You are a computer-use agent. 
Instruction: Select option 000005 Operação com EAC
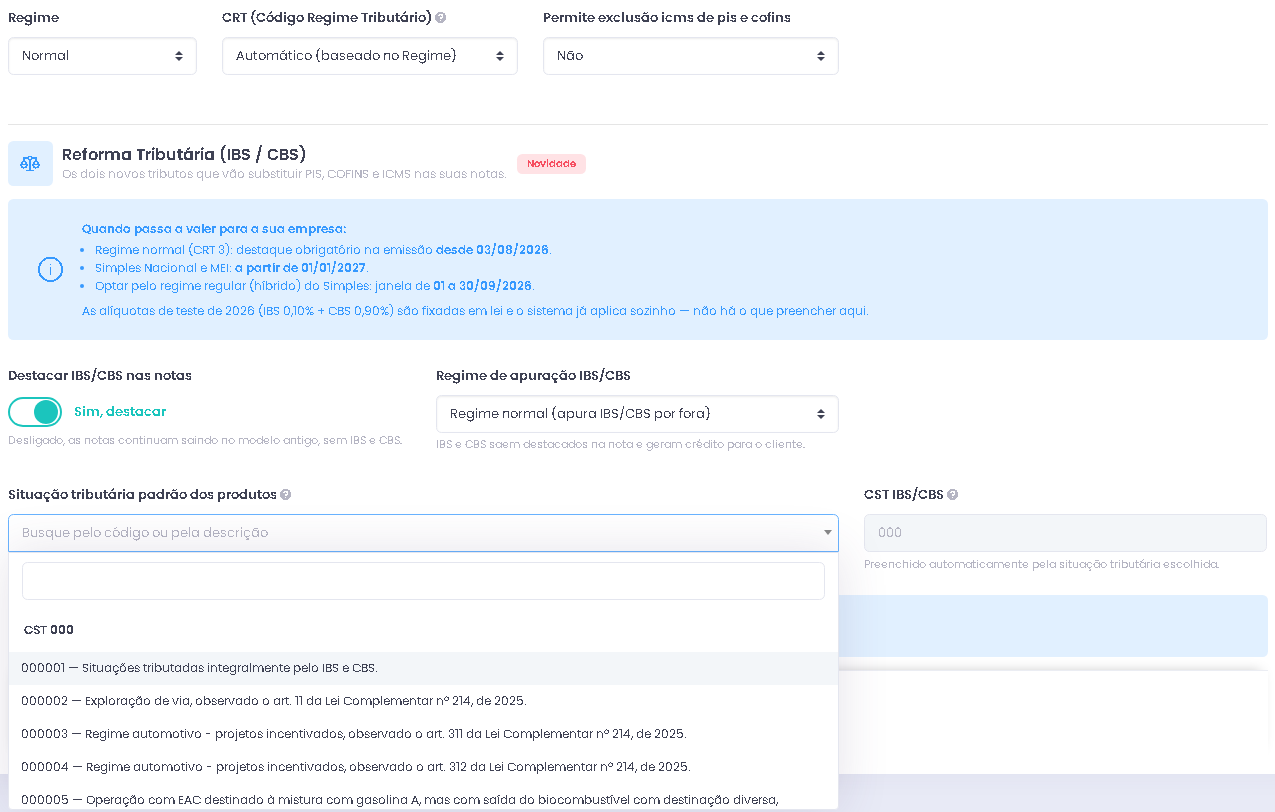point(423,799)
